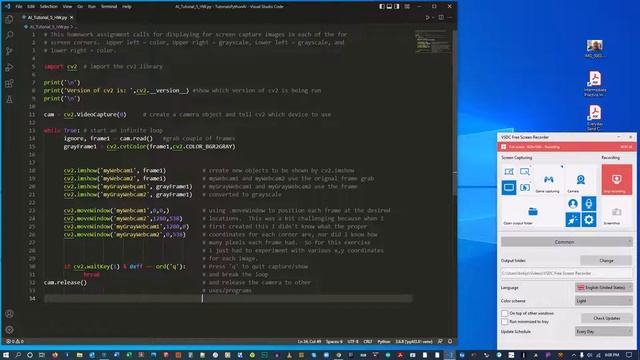Toggle the secondary side bar layout icon

(x=397, y=7)
